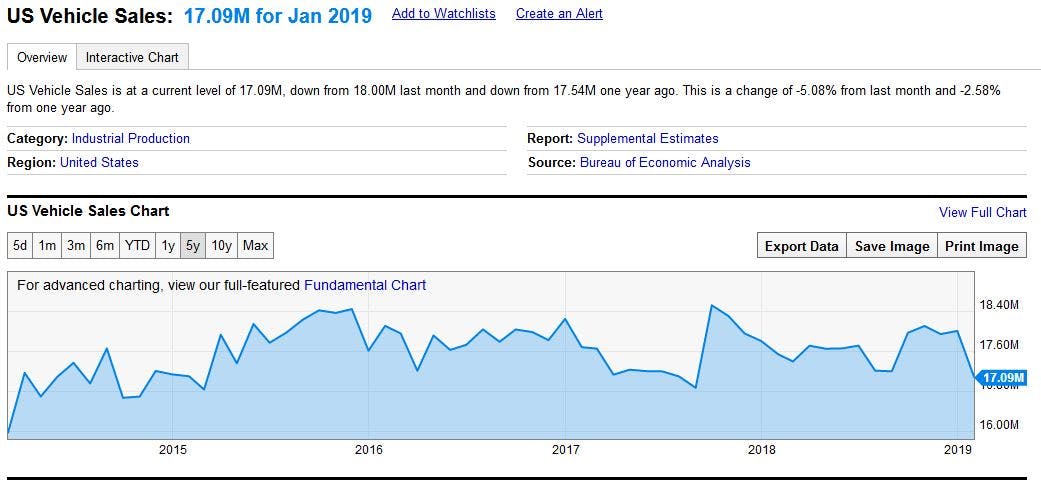Set chart range to 5d
Screen dimensions: 1041x484
coord(20,245)
